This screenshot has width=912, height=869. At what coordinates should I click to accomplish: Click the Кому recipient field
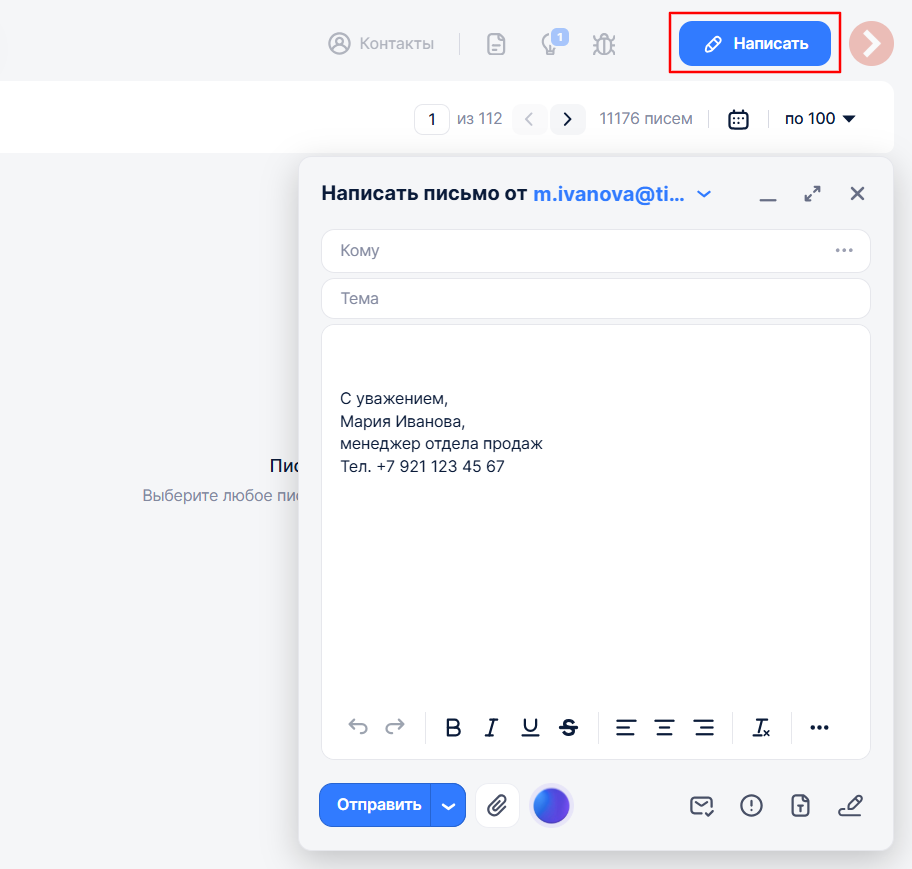tap(580, 251)
